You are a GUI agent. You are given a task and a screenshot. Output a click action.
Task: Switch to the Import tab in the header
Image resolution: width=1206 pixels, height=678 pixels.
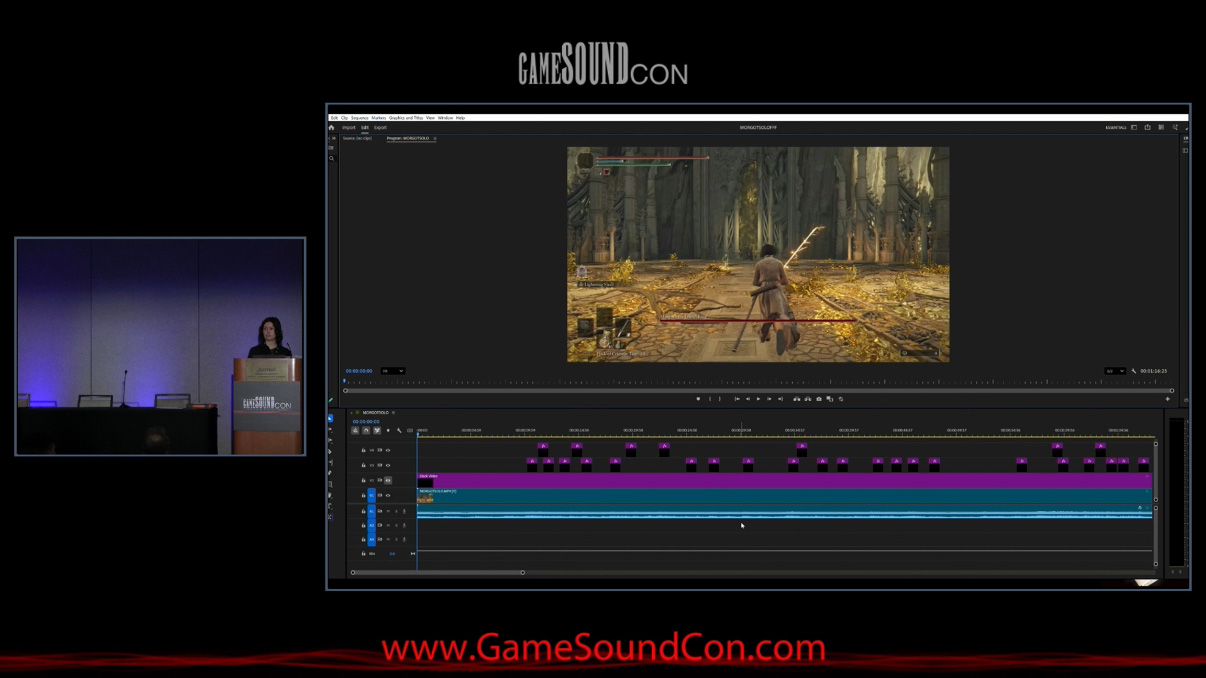point(349,127)
